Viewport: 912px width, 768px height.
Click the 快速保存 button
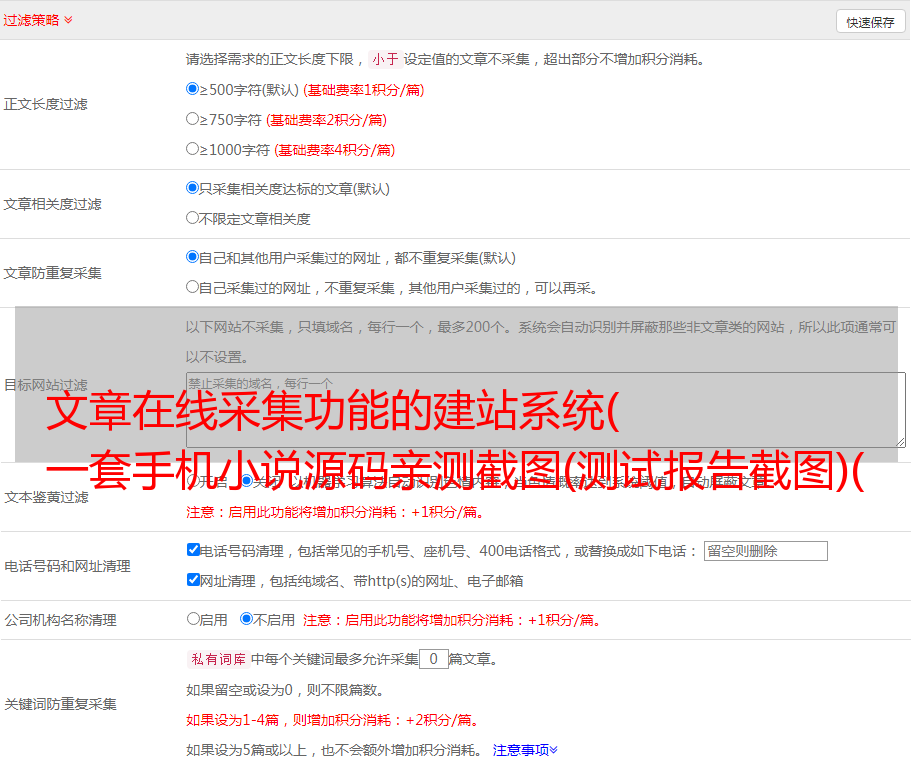click(870, 22)
